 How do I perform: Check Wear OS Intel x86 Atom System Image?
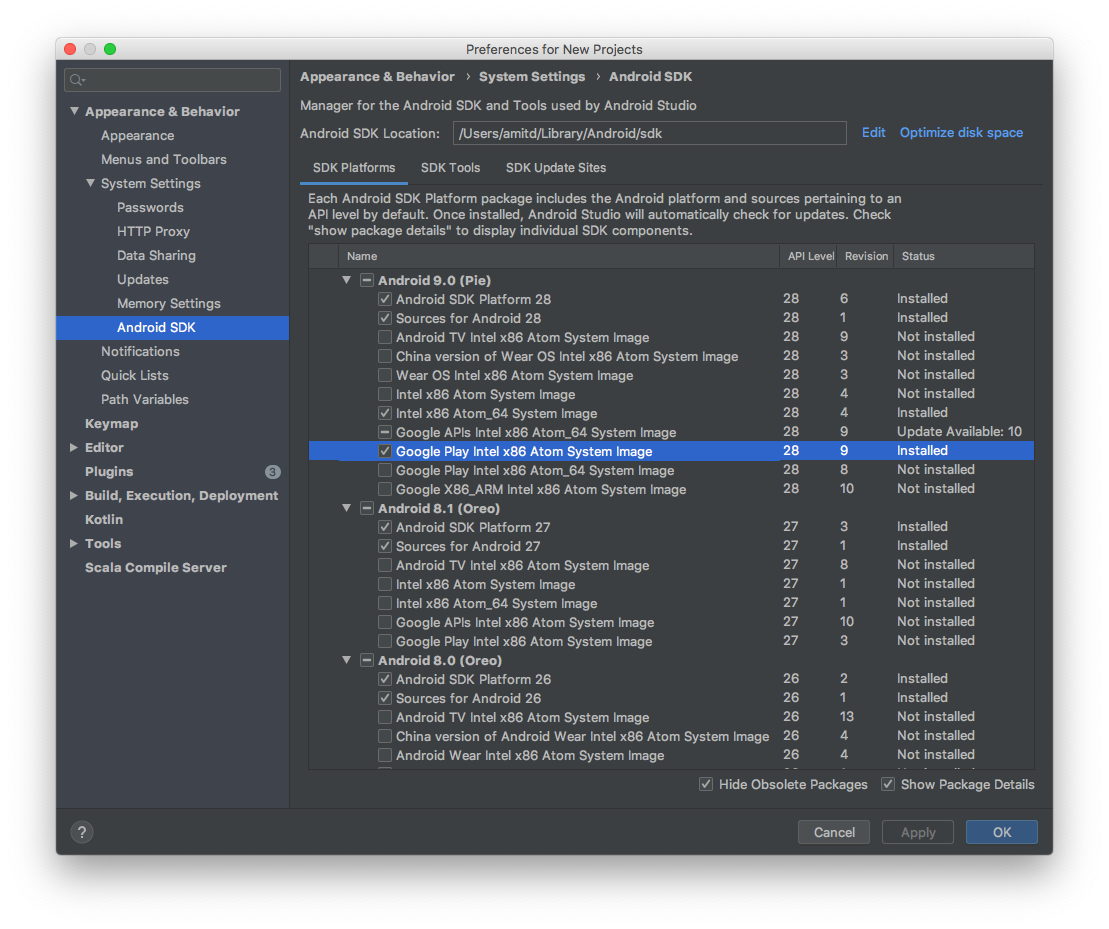click(x=385, y=375)
